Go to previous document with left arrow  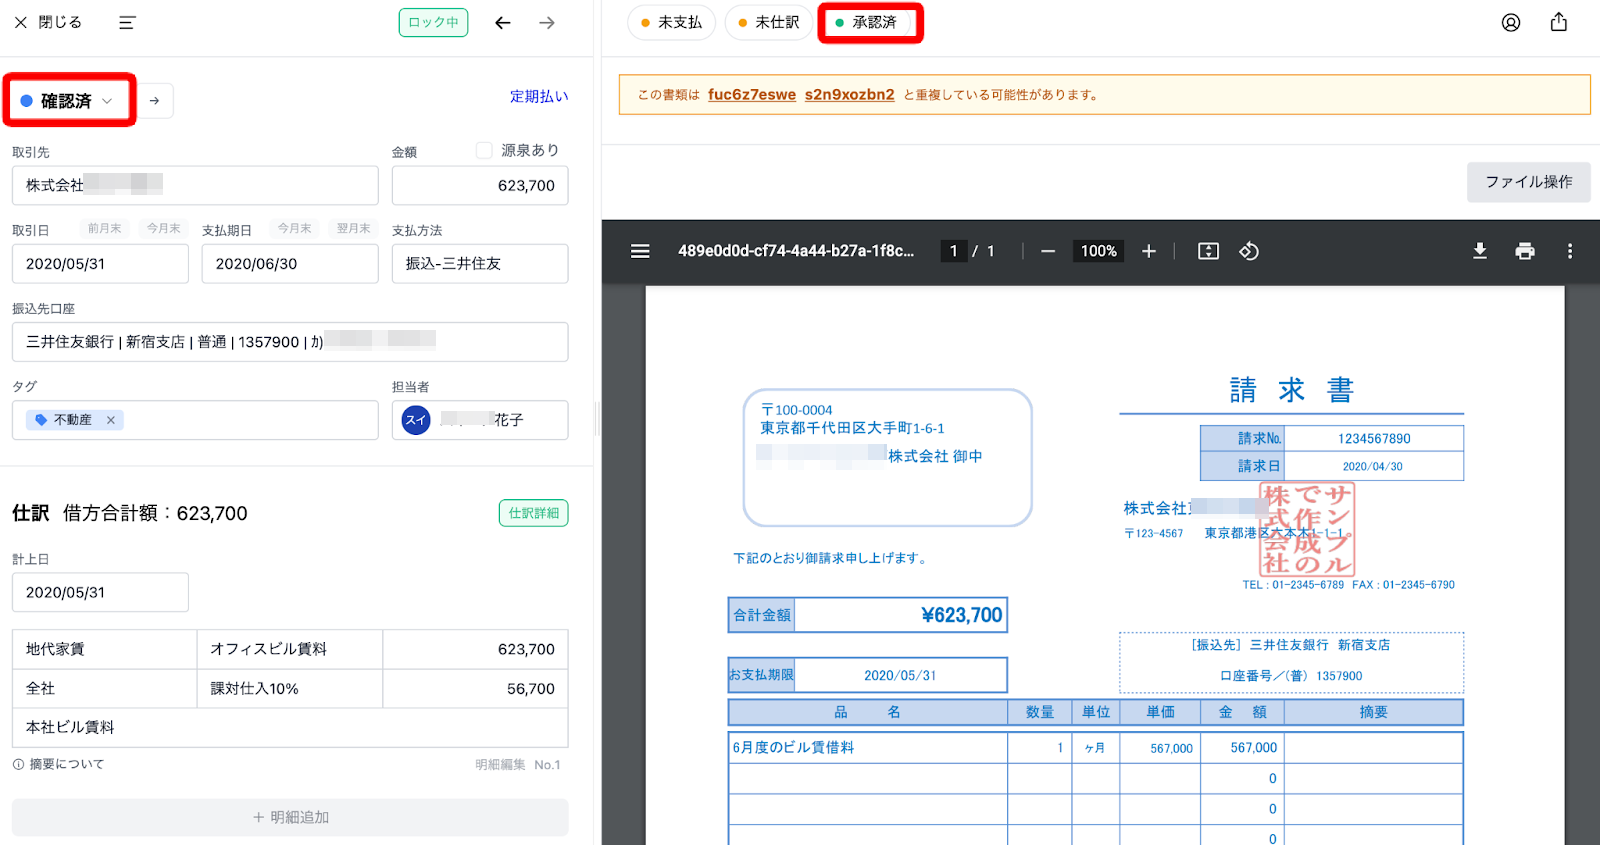(503, 22)
